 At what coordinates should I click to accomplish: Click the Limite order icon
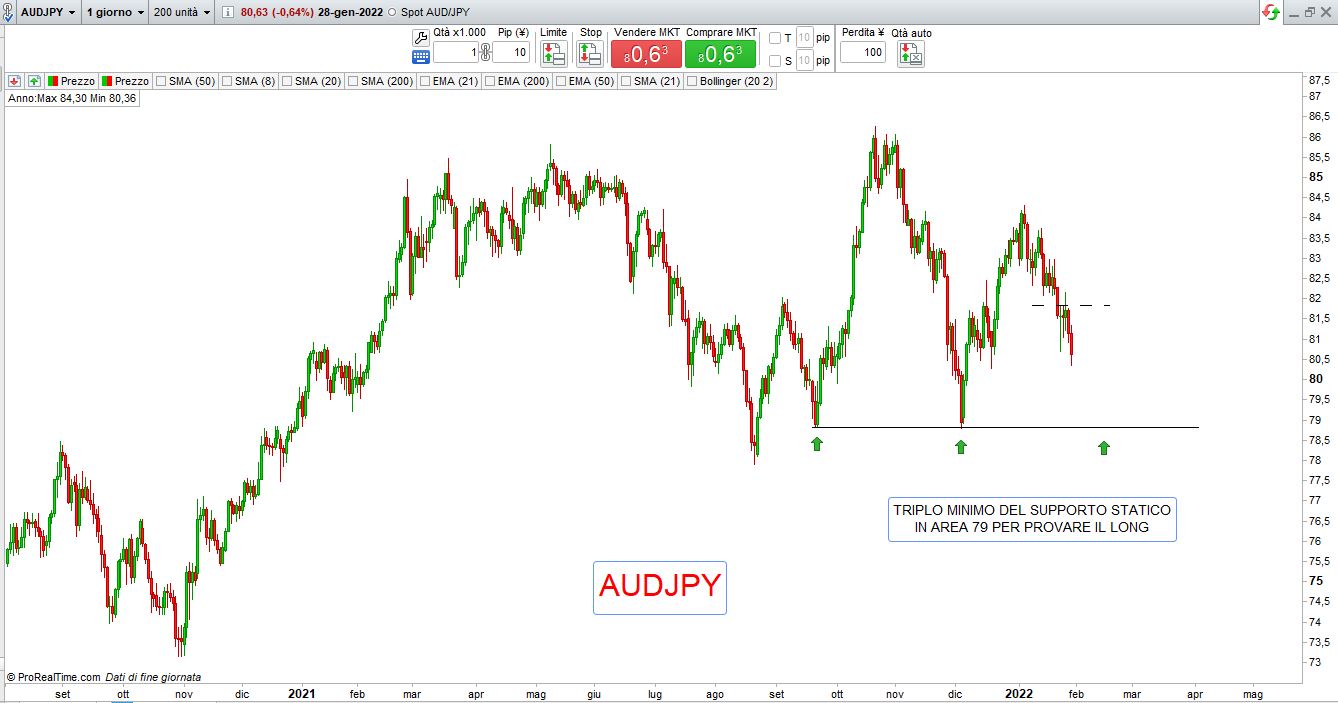[553, 54]
